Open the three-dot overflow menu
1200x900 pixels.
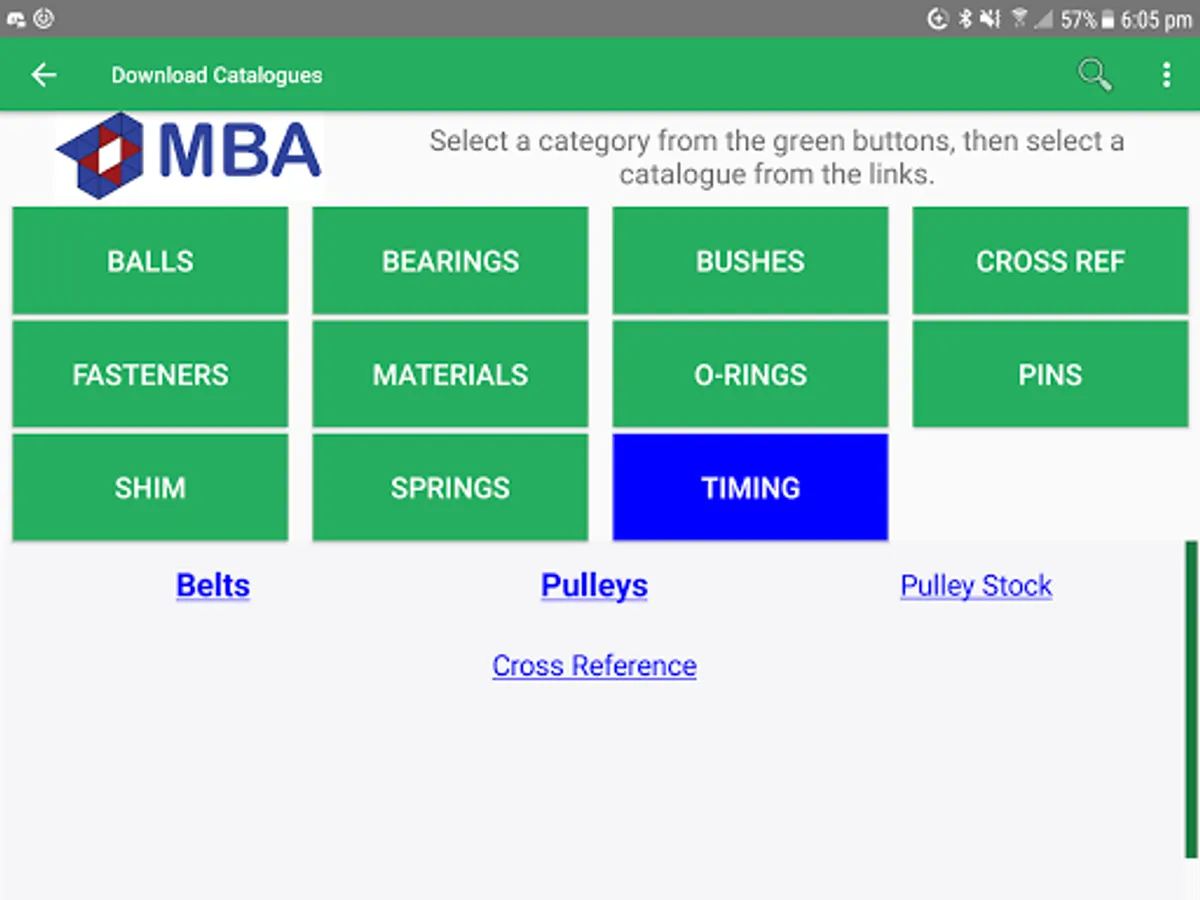(x=1166, y=75)
